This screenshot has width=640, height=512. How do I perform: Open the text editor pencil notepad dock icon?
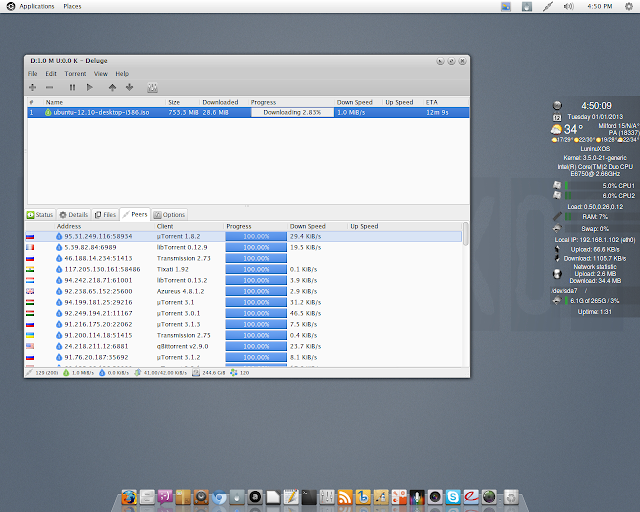point(291,497)
